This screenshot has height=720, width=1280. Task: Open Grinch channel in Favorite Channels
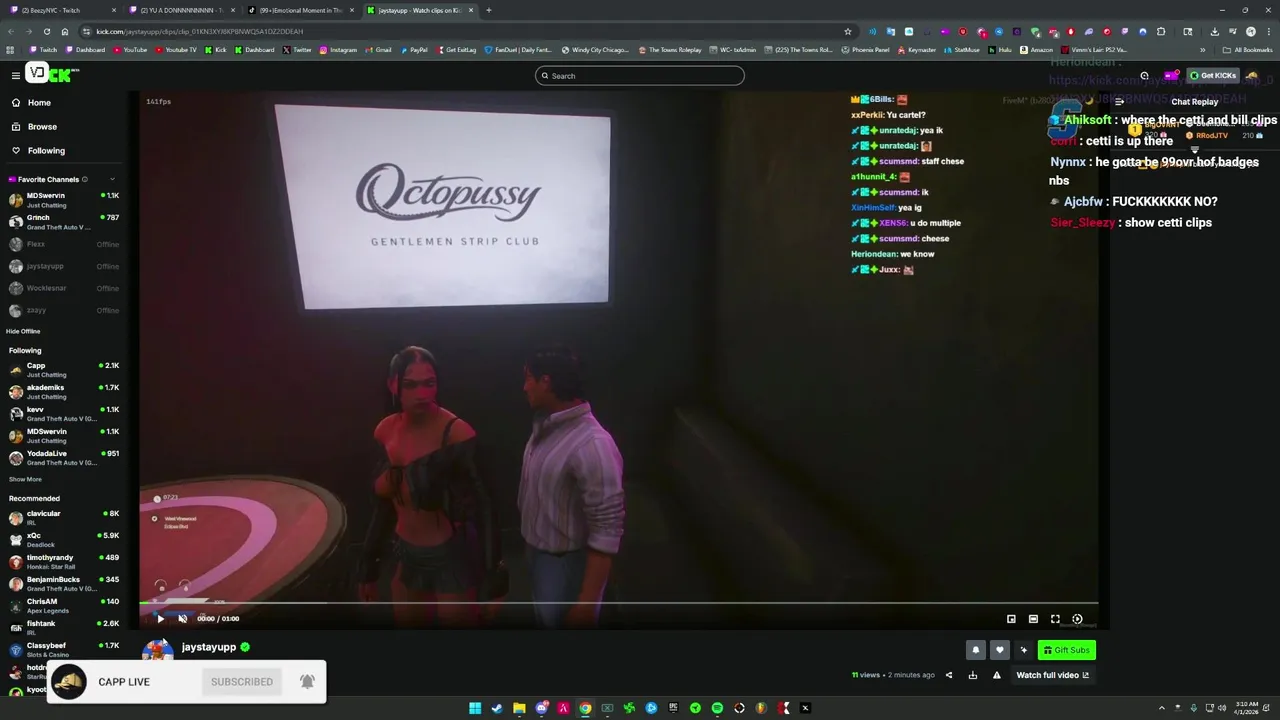[x=64, y=222]
